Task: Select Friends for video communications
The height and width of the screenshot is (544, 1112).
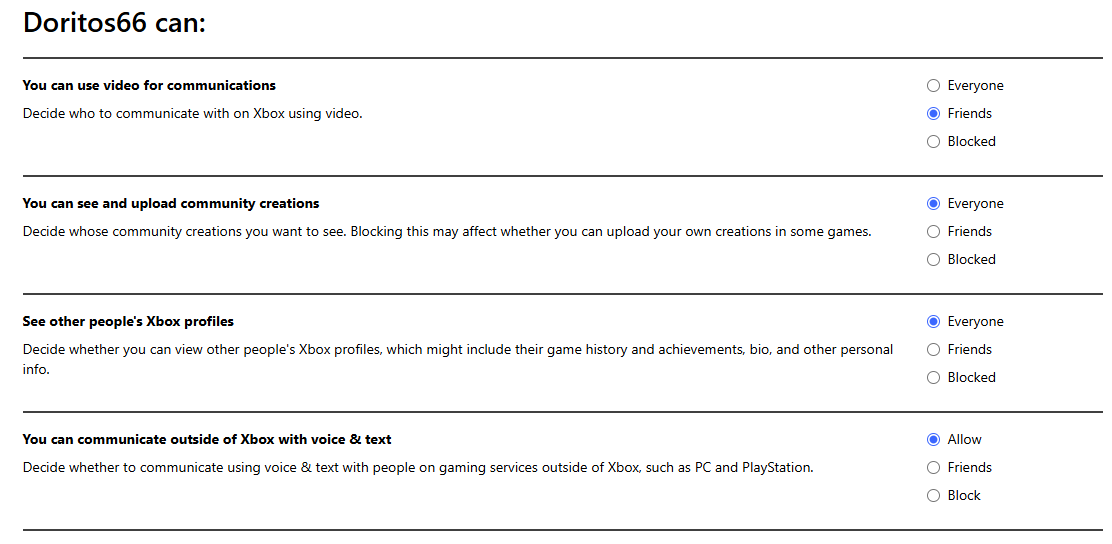Action: coord(933,113)
